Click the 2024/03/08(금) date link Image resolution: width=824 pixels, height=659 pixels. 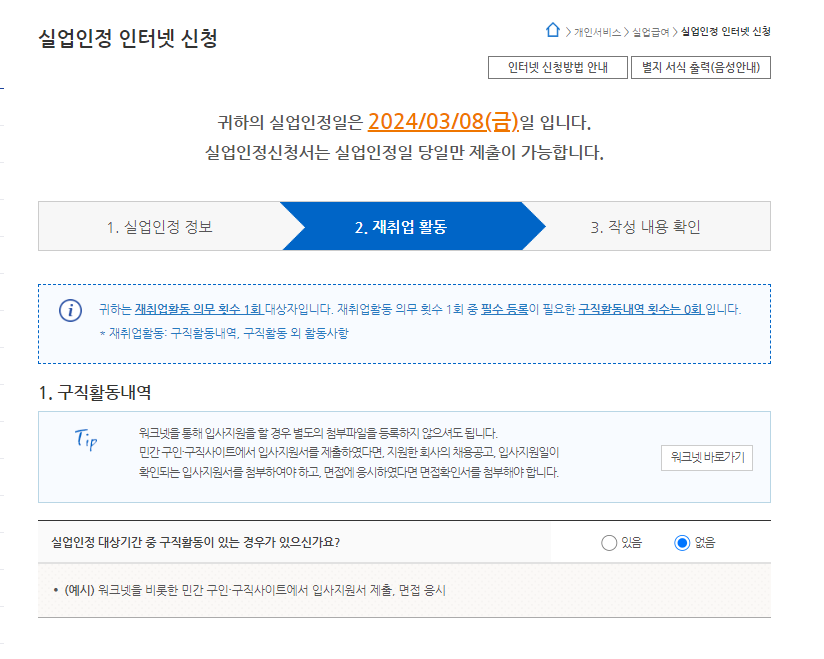[443, 122]
